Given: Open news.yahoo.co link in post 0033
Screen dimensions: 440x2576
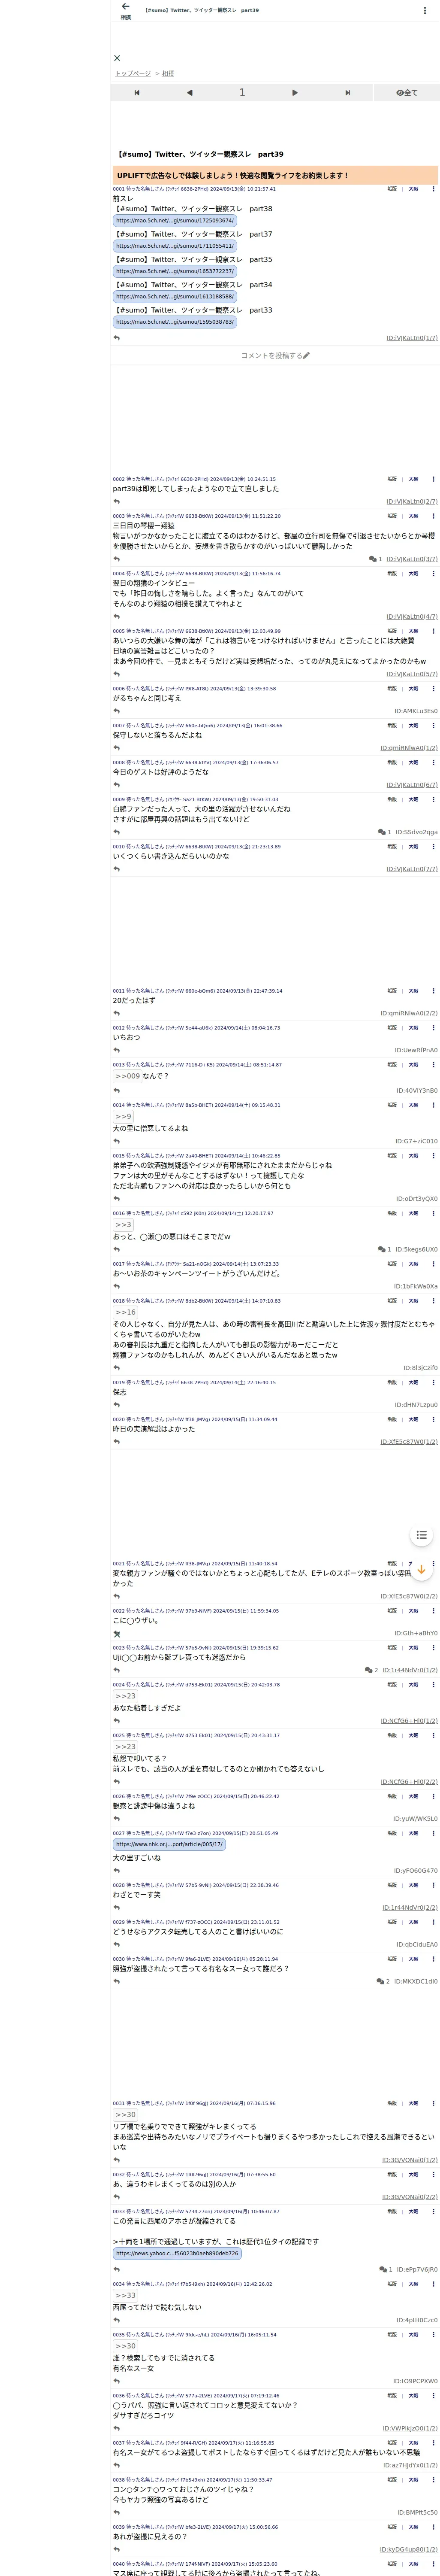Looking at the screenshot, I should [177, 2254].
